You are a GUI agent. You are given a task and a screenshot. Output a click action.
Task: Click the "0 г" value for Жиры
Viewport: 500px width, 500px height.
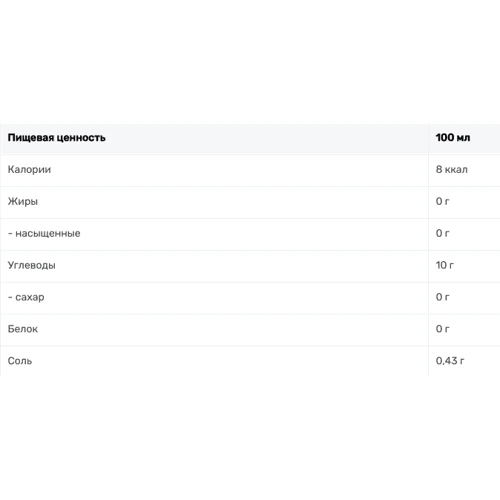click(x=442, y=201)
